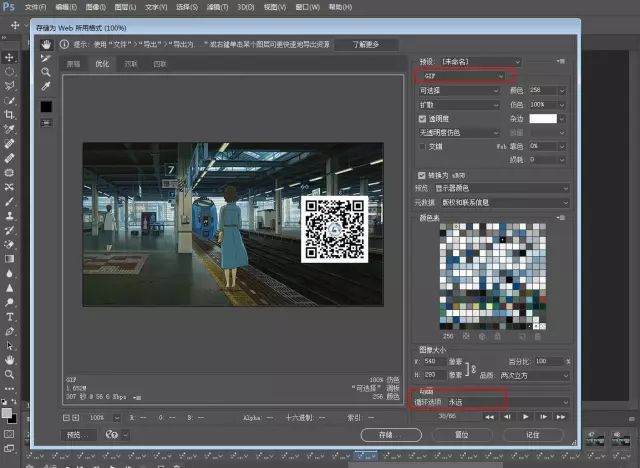Select the Eyedropper tool in the dialog

coord(46,87)
